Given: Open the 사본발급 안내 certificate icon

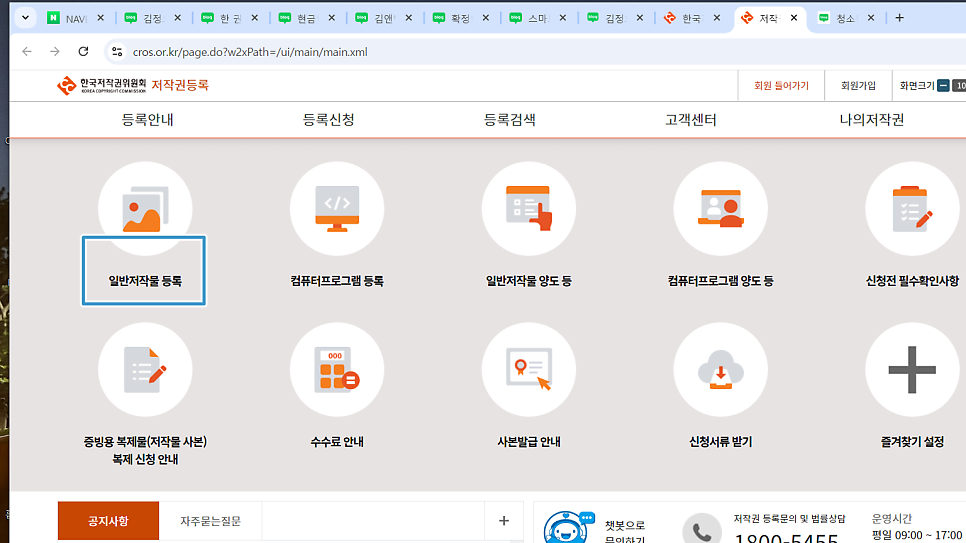Looking at the screenshot, I should click(529, 370).
